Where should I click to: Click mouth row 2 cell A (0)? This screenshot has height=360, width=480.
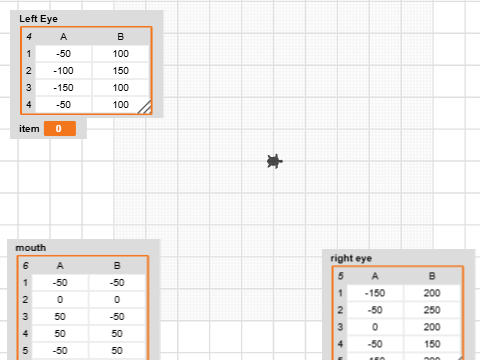[x=60, y=300]
